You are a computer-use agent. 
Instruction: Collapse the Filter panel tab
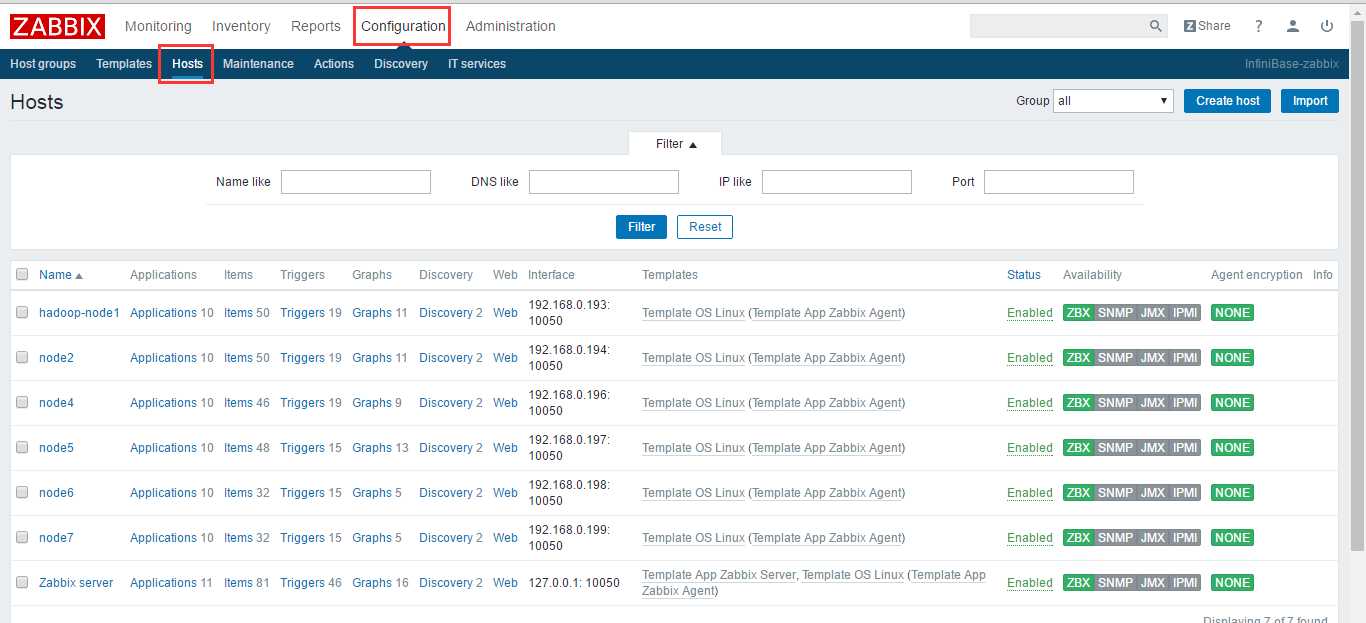coord(675,144)
